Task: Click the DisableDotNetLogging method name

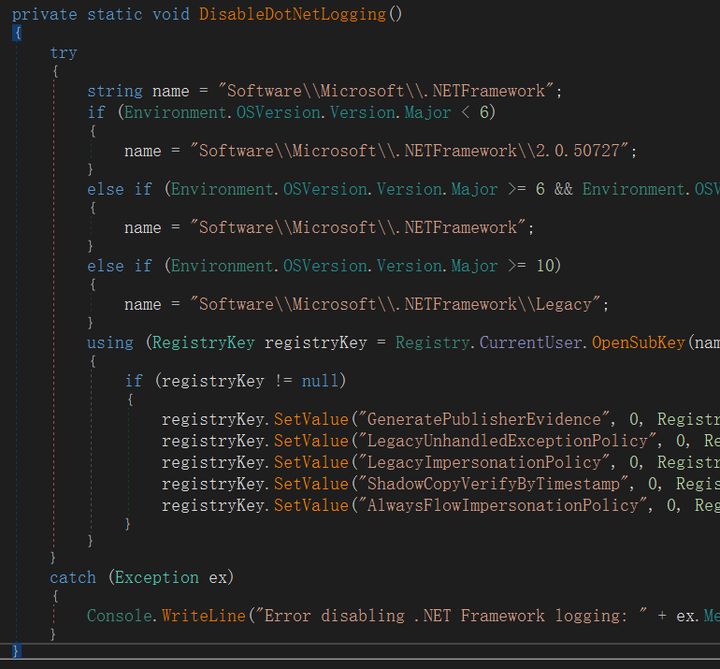Action: tap(294, 14)
